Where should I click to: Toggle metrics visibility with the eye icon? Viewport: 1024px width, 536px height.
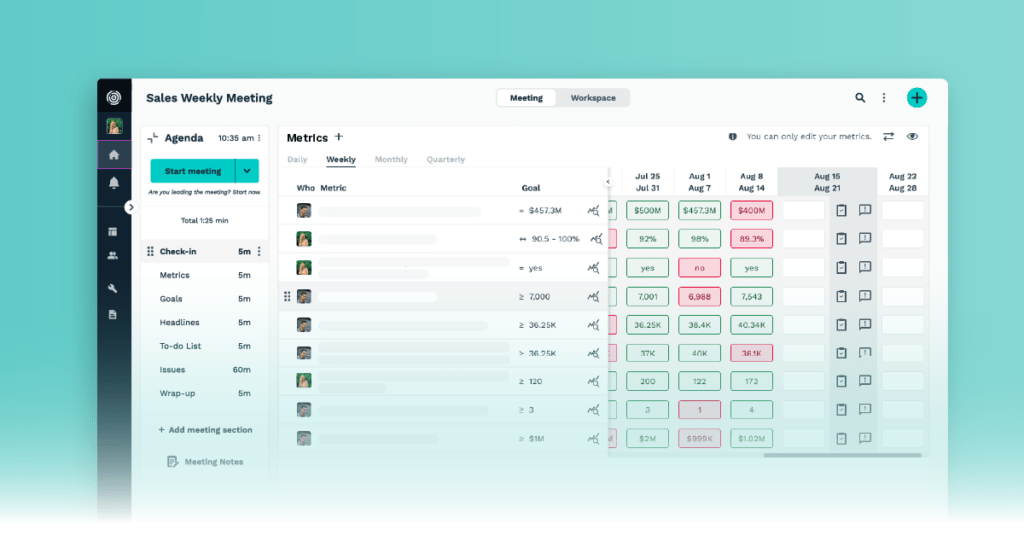click(x=912, y=137)
